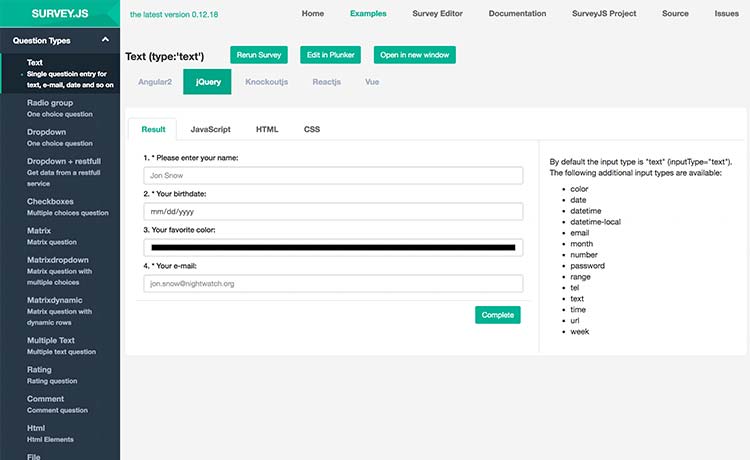This screenshot has height=460, width=750.
Task: Click 'color' in input types list
Action: (x=579, y=189)
